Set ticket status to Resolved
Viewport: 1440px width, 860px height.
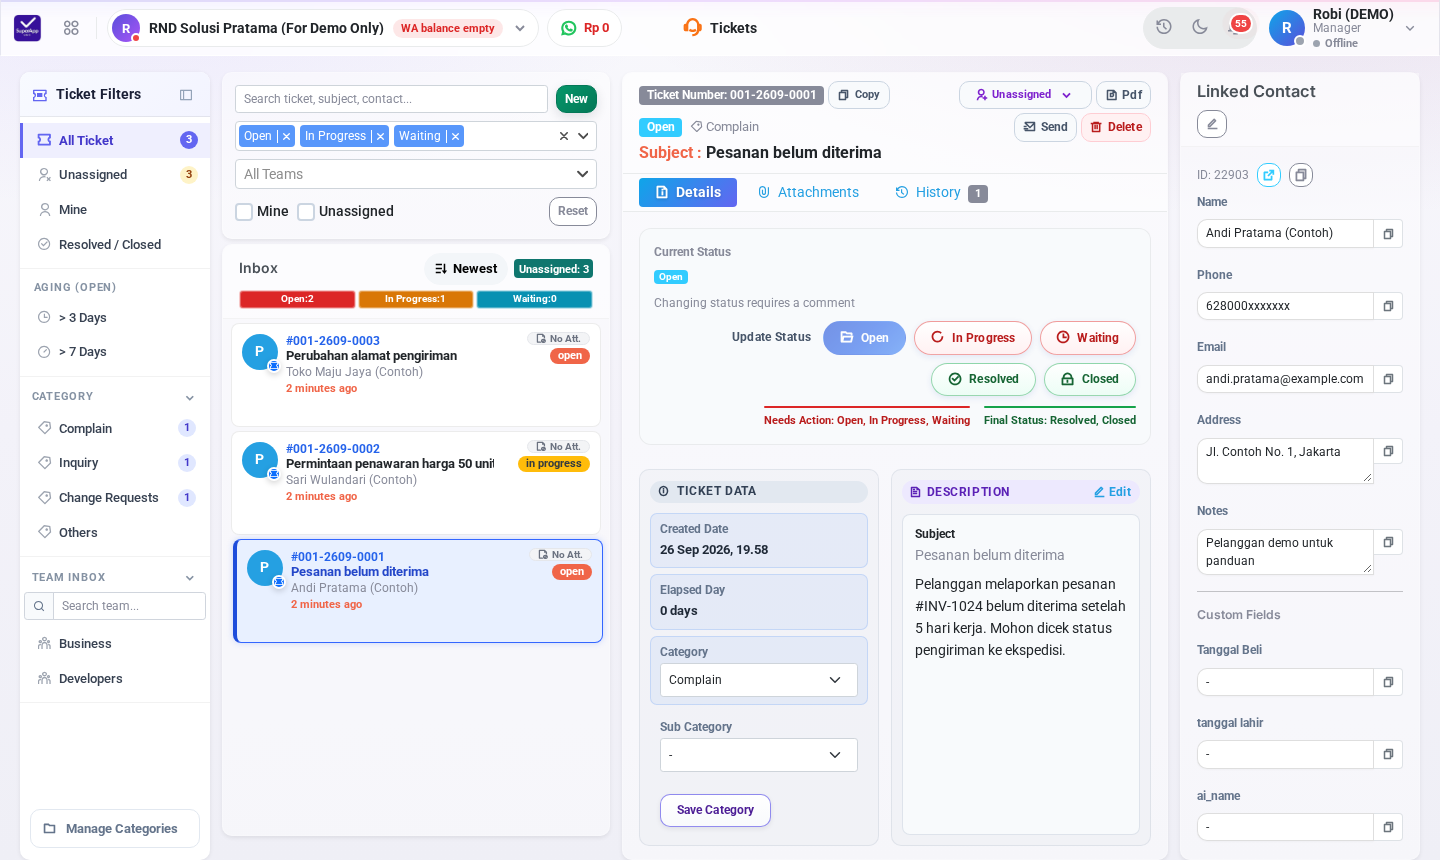[983, 379]
